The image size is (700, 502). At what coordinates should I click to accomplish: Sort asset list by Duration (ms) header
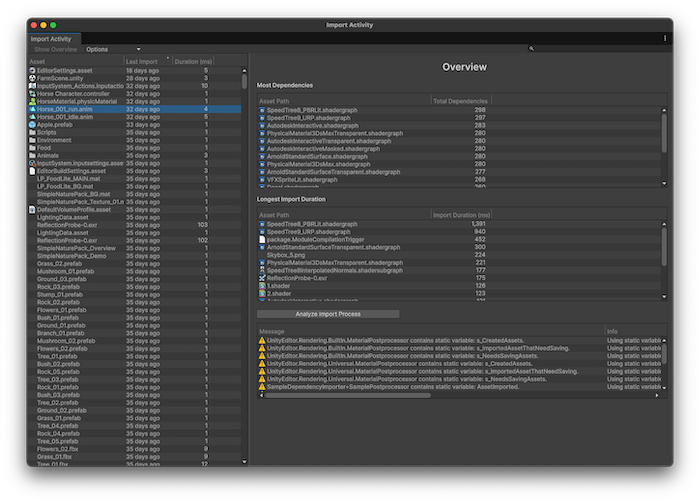pos(193,61)
